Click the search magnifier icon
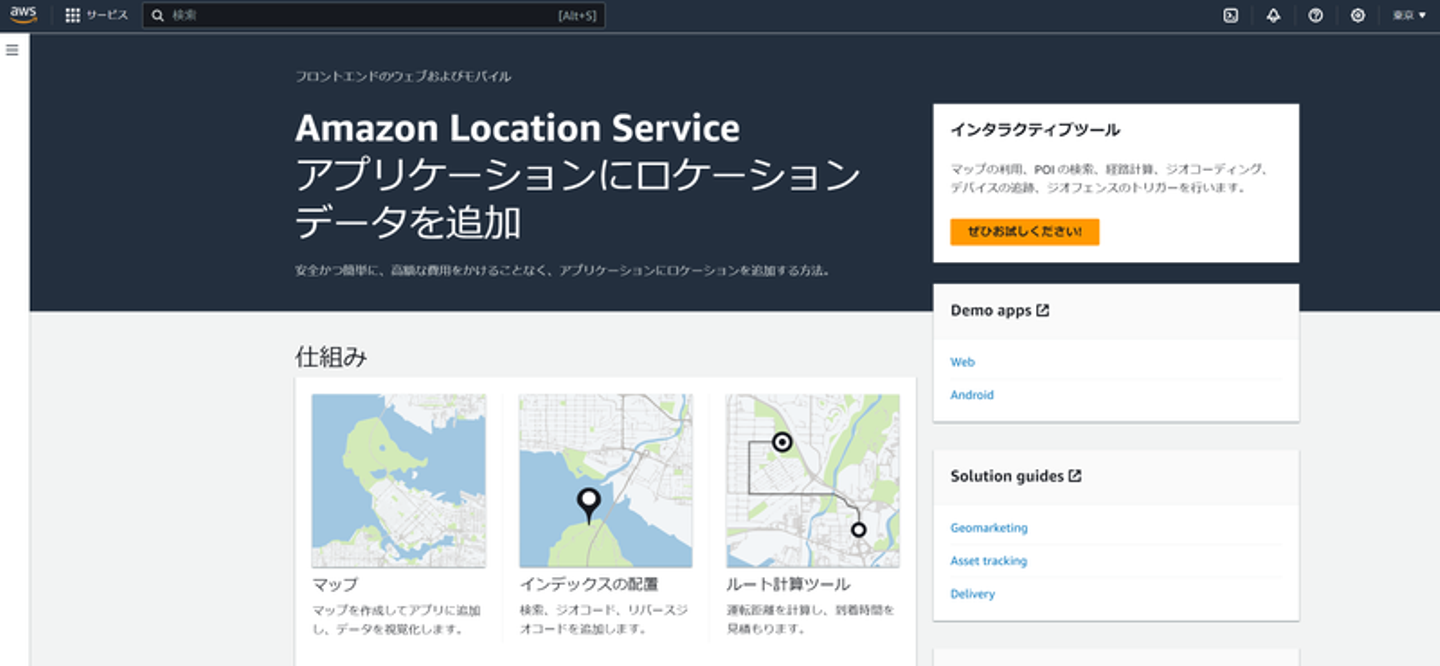 pyautogui.click(x=158, y=15)
